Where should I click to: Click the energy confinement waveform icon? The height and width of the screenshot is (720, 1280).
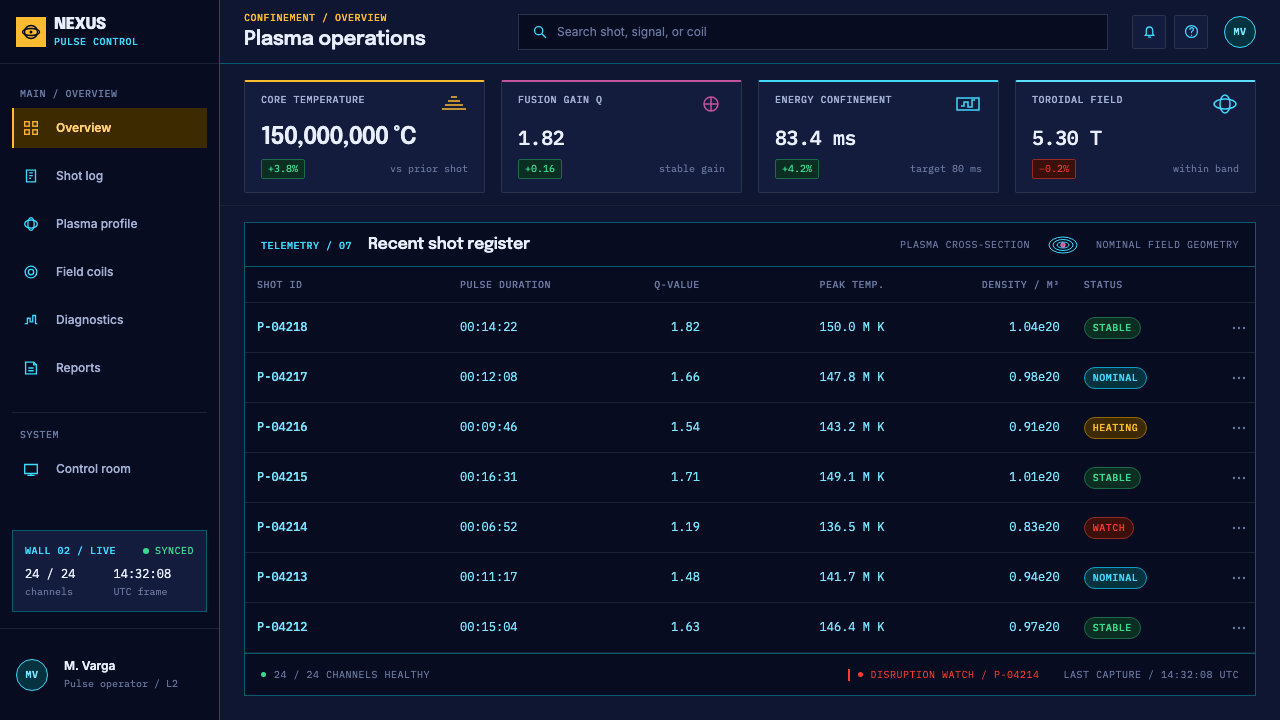[x=968, y=104]
